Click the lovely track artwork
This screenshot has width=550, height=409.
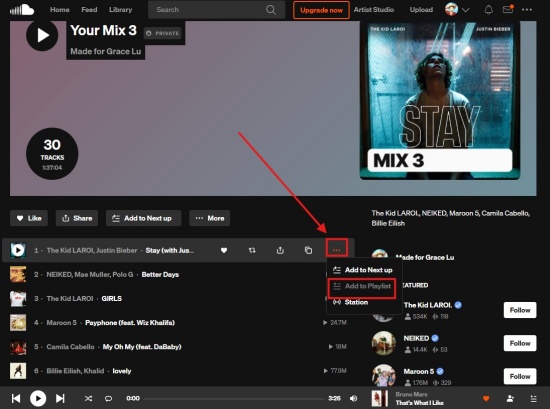18,371
